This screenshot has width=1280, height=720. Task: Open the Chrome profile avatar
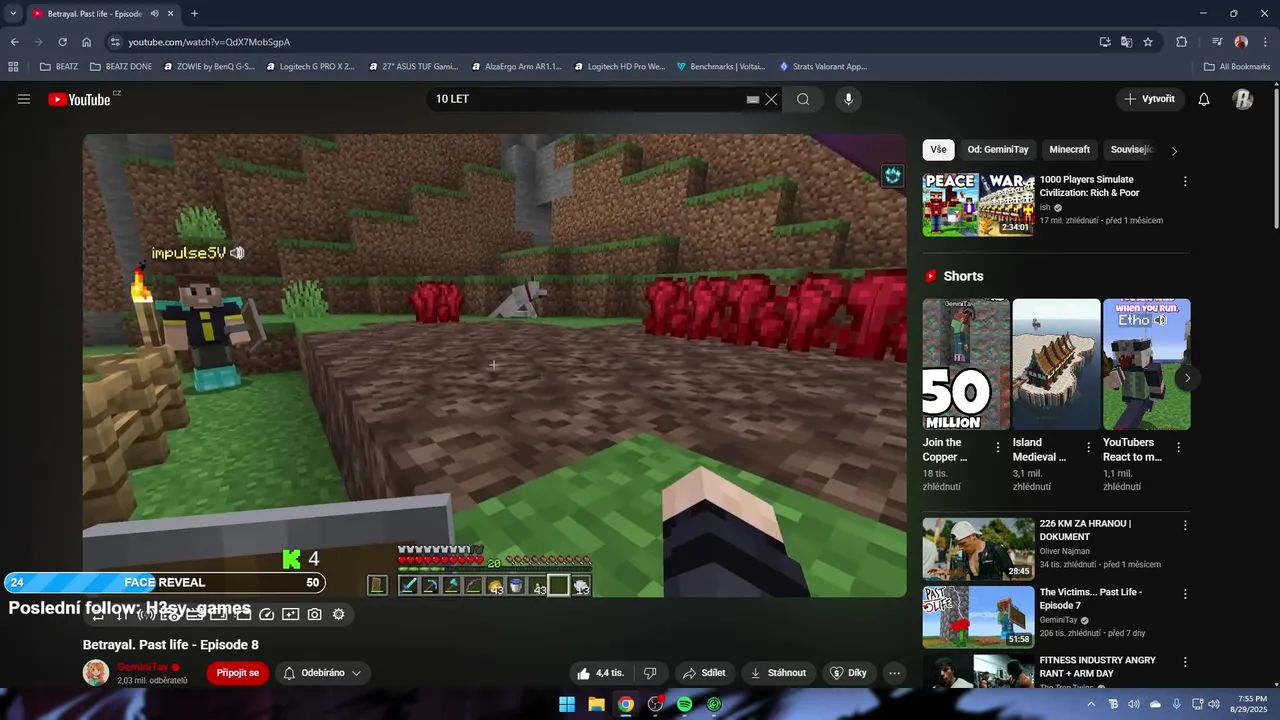point(1241,42)
